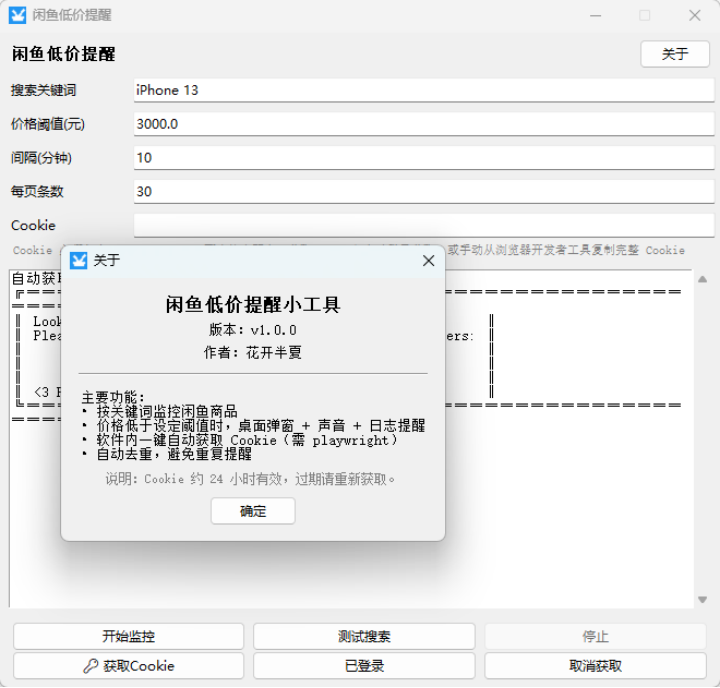Close the main 闲鱼低价提醒 window
720x688 pixels.
[695, 16]
